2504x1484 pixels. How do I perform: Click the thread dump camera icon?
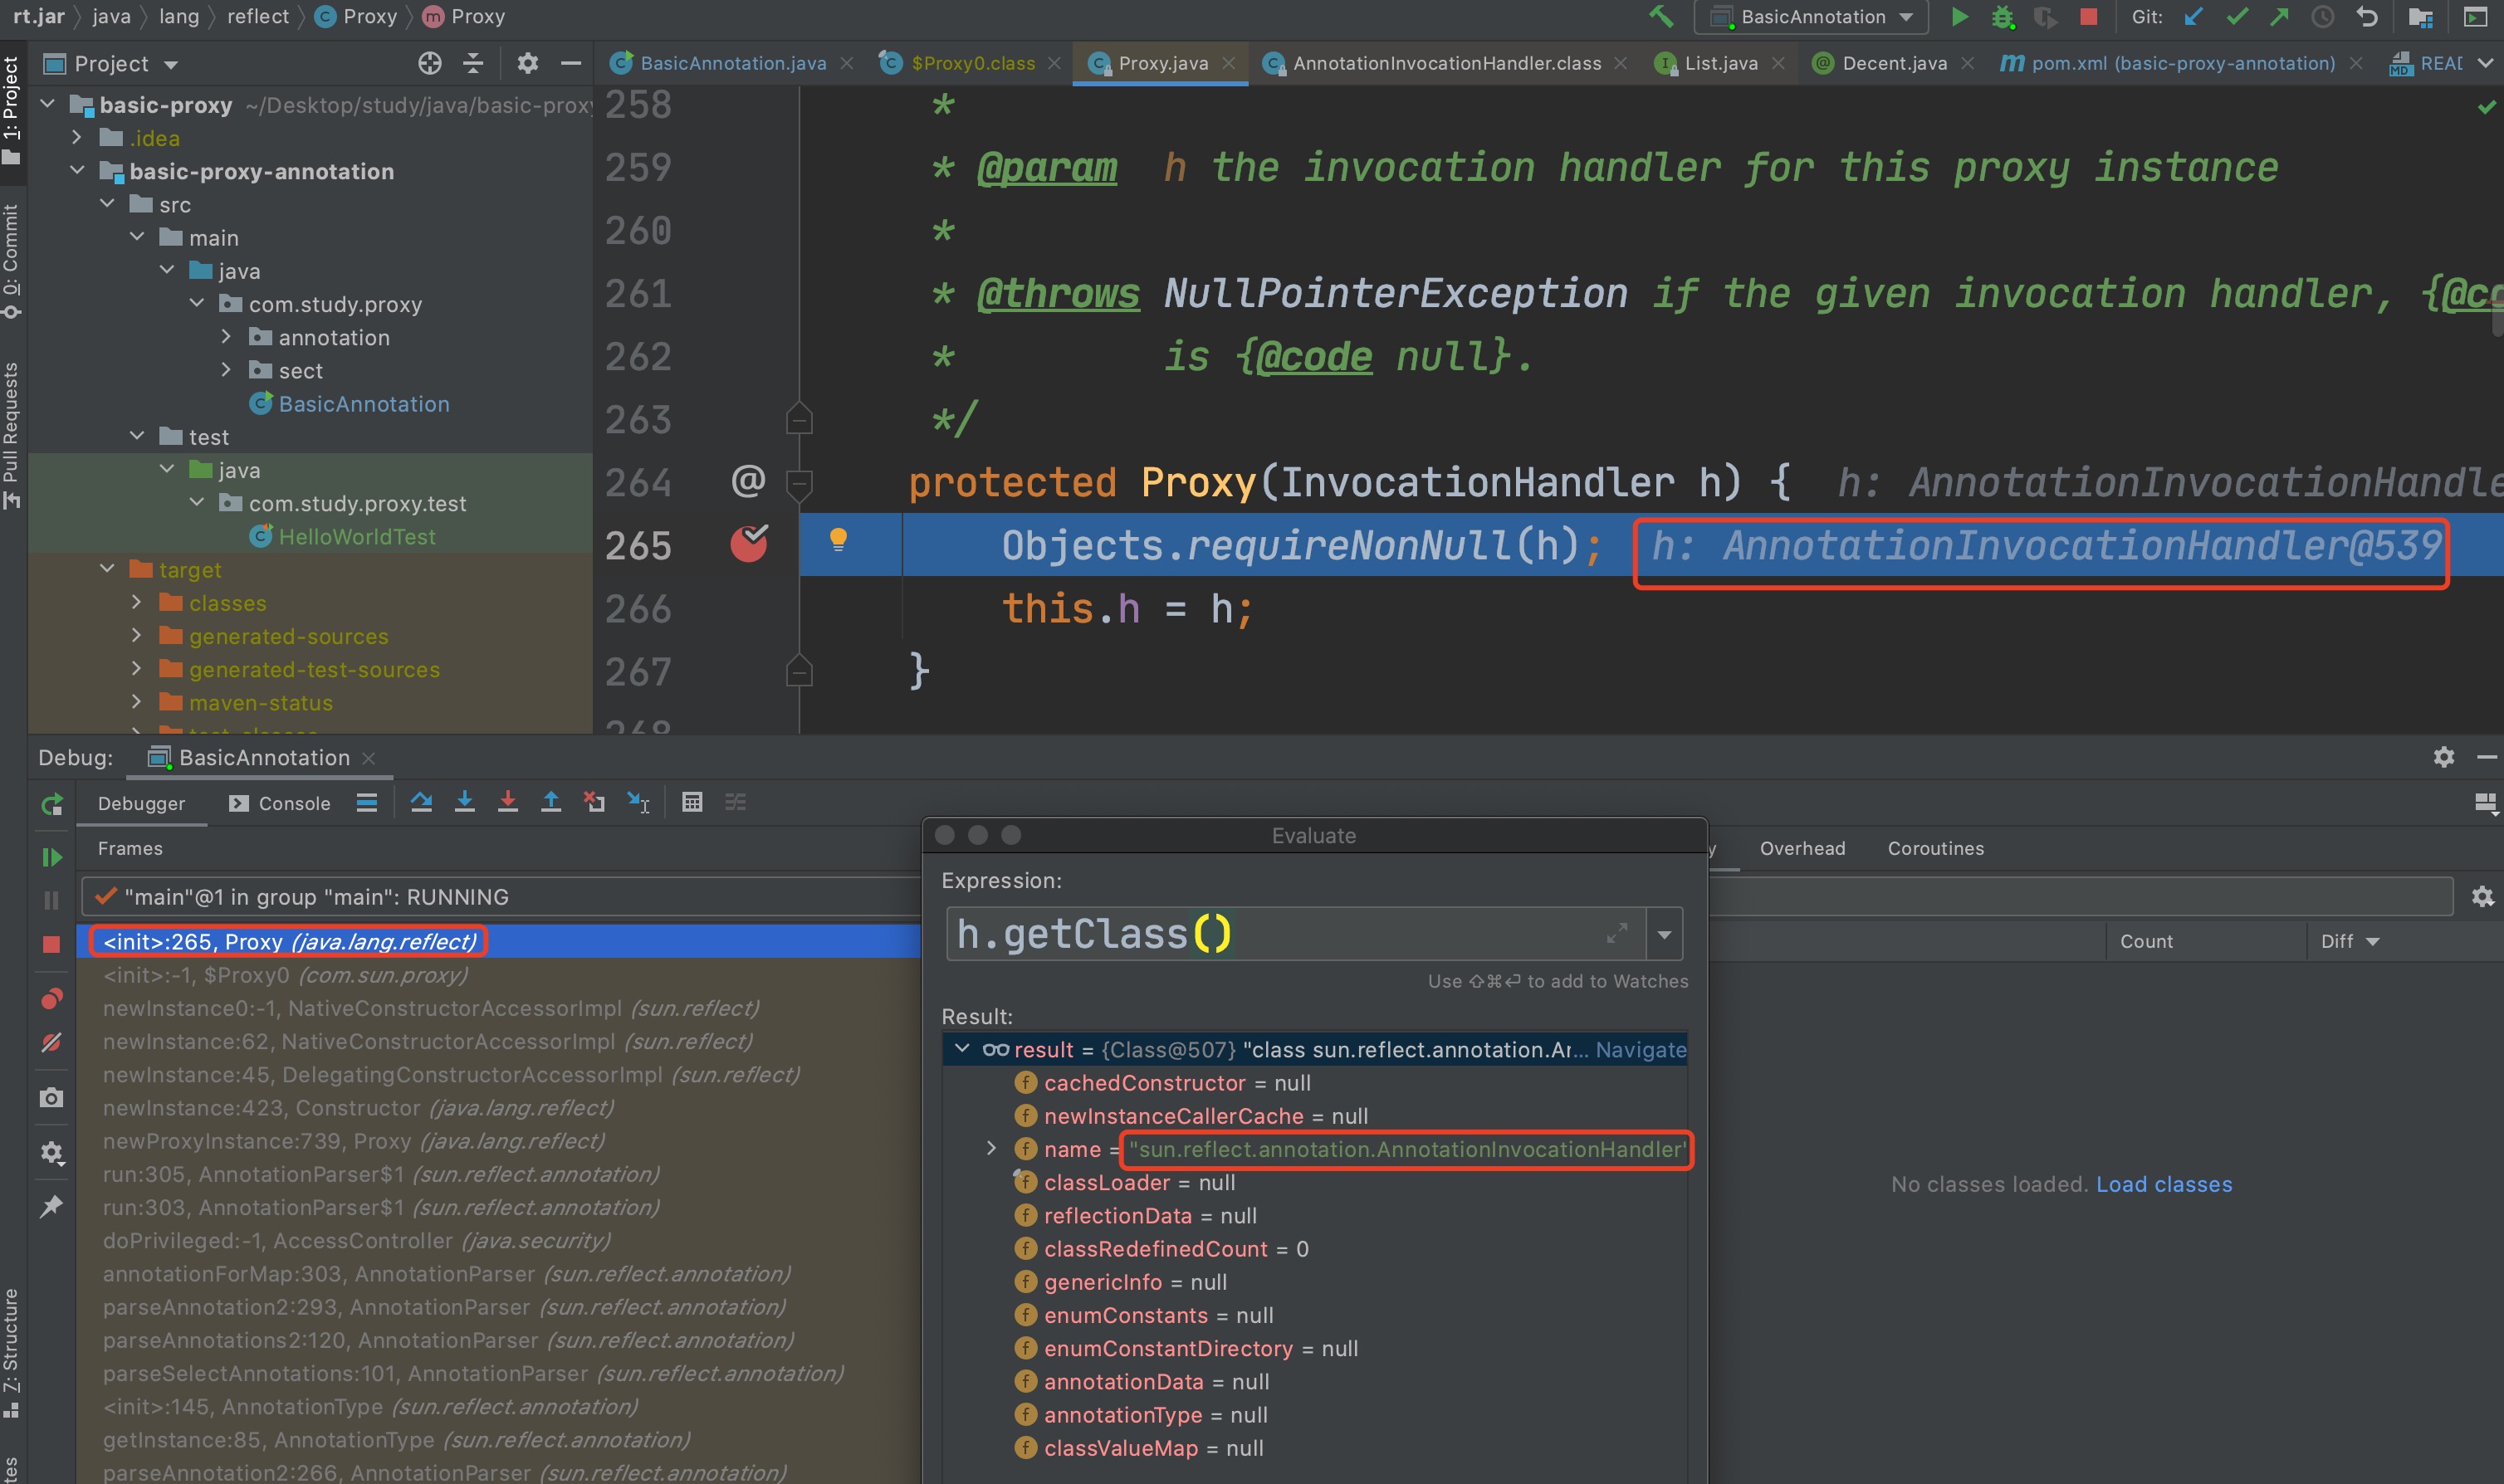tap(52, 1098)
